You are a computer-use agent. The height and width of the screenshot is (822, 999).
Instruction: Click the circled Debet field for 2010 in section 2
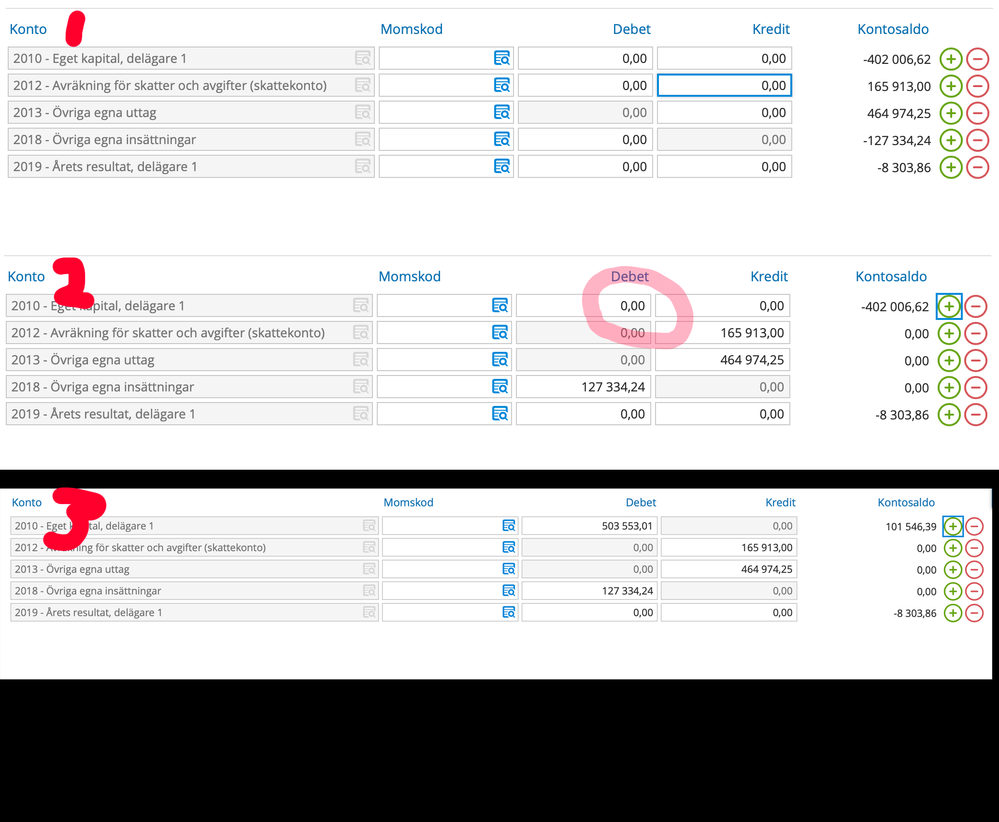[x=584, y=306]
